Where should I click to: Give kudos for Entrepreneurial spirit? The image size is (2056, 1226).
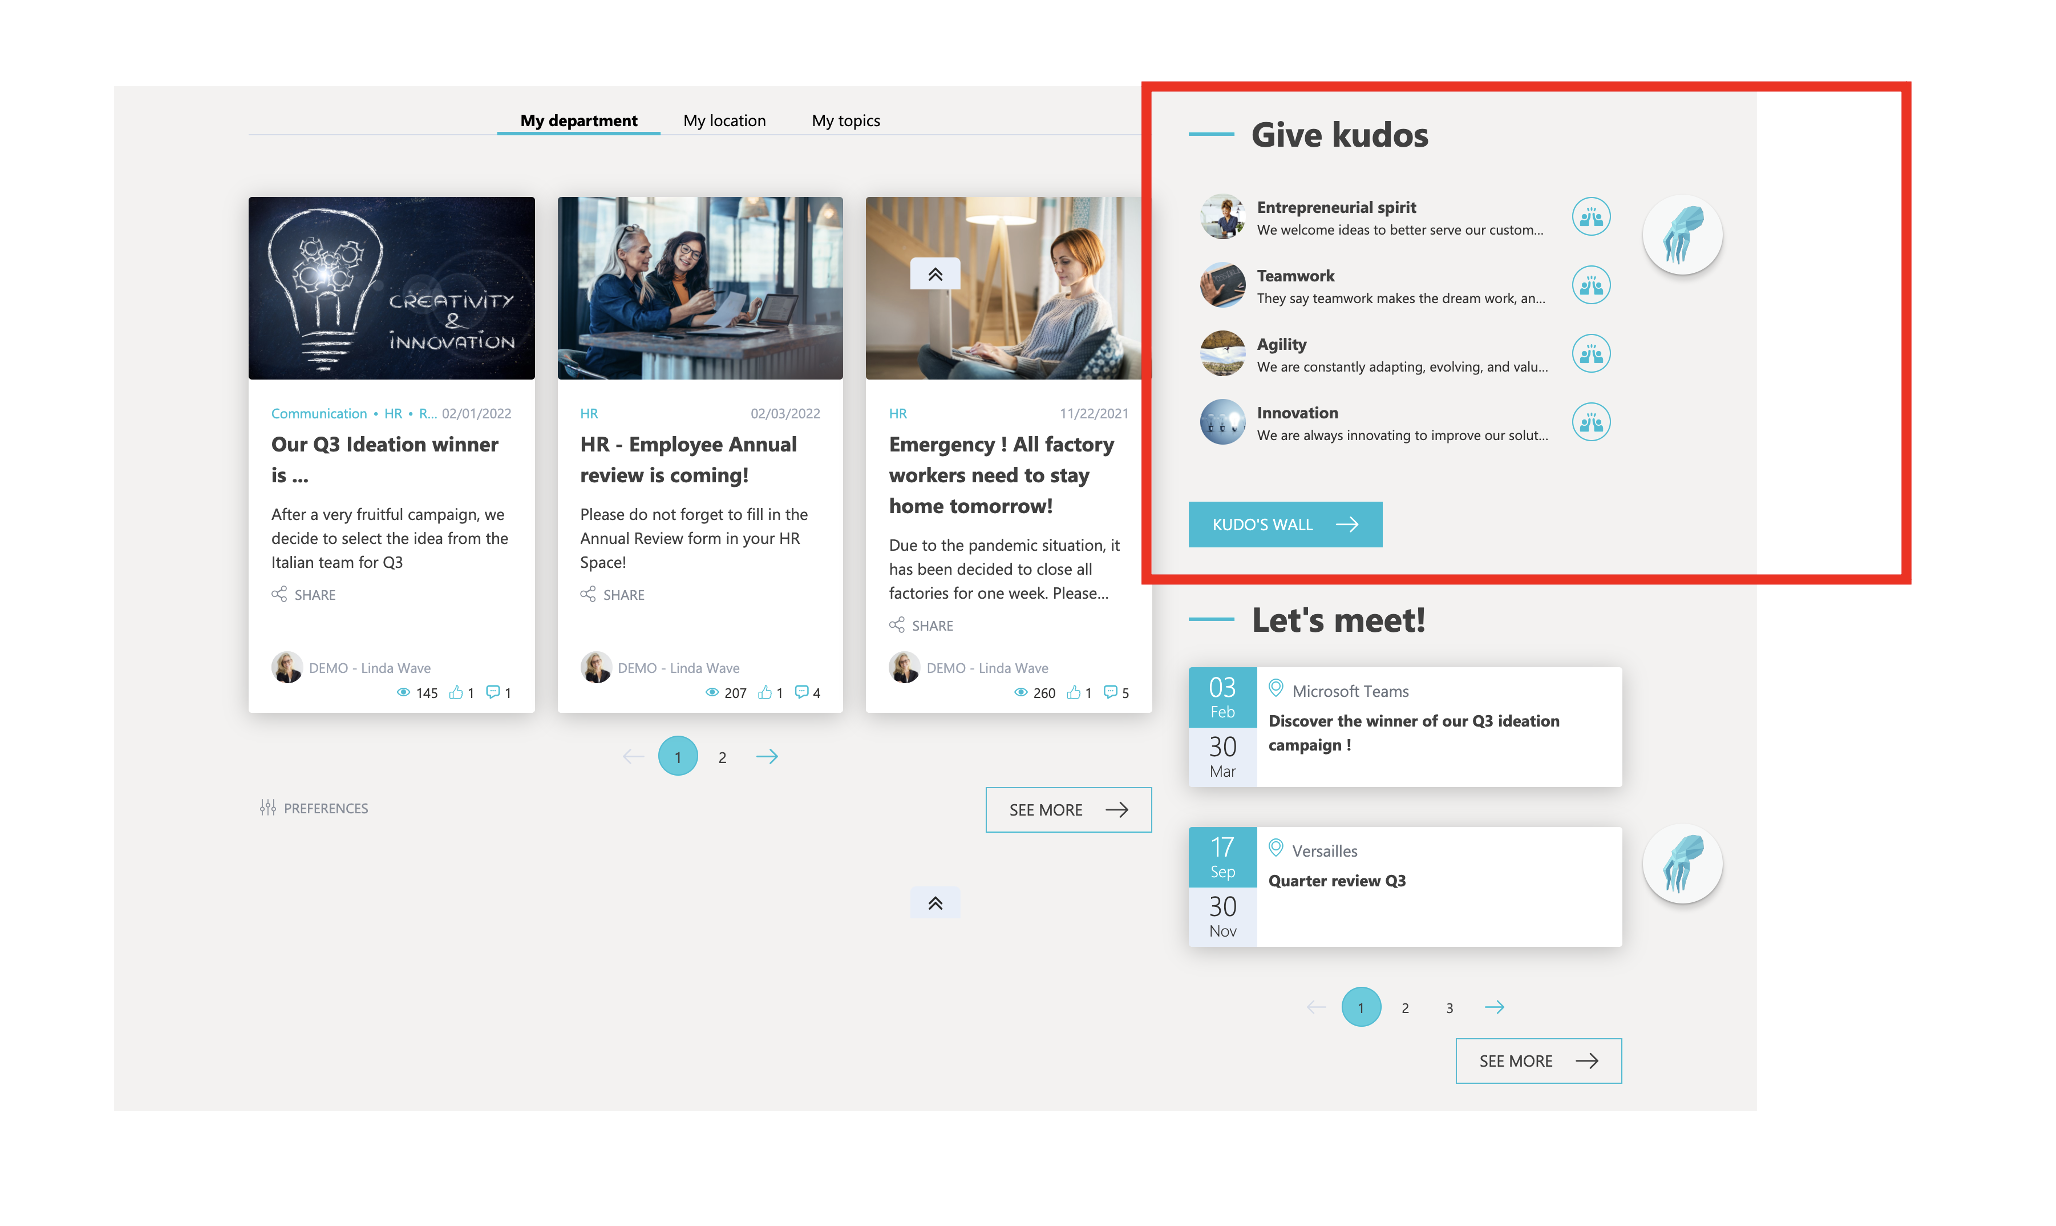(x=1590, y=217)
